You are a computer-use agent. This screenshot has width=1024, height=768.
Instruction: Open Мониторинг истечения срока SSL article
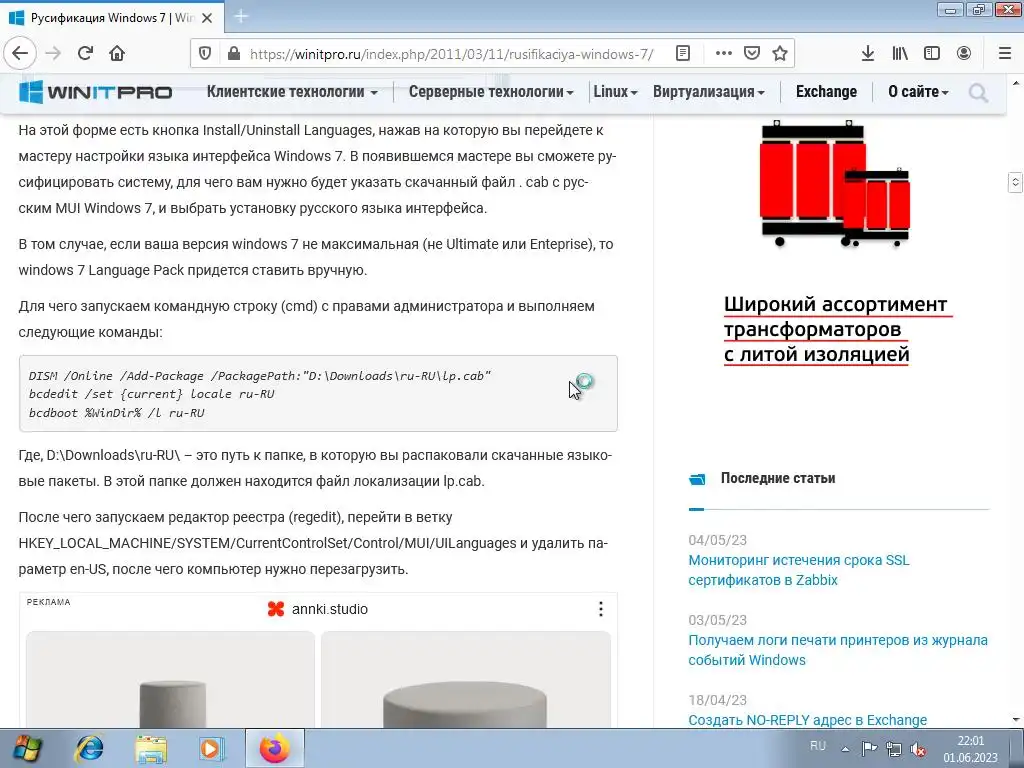(x=799, y=570)
